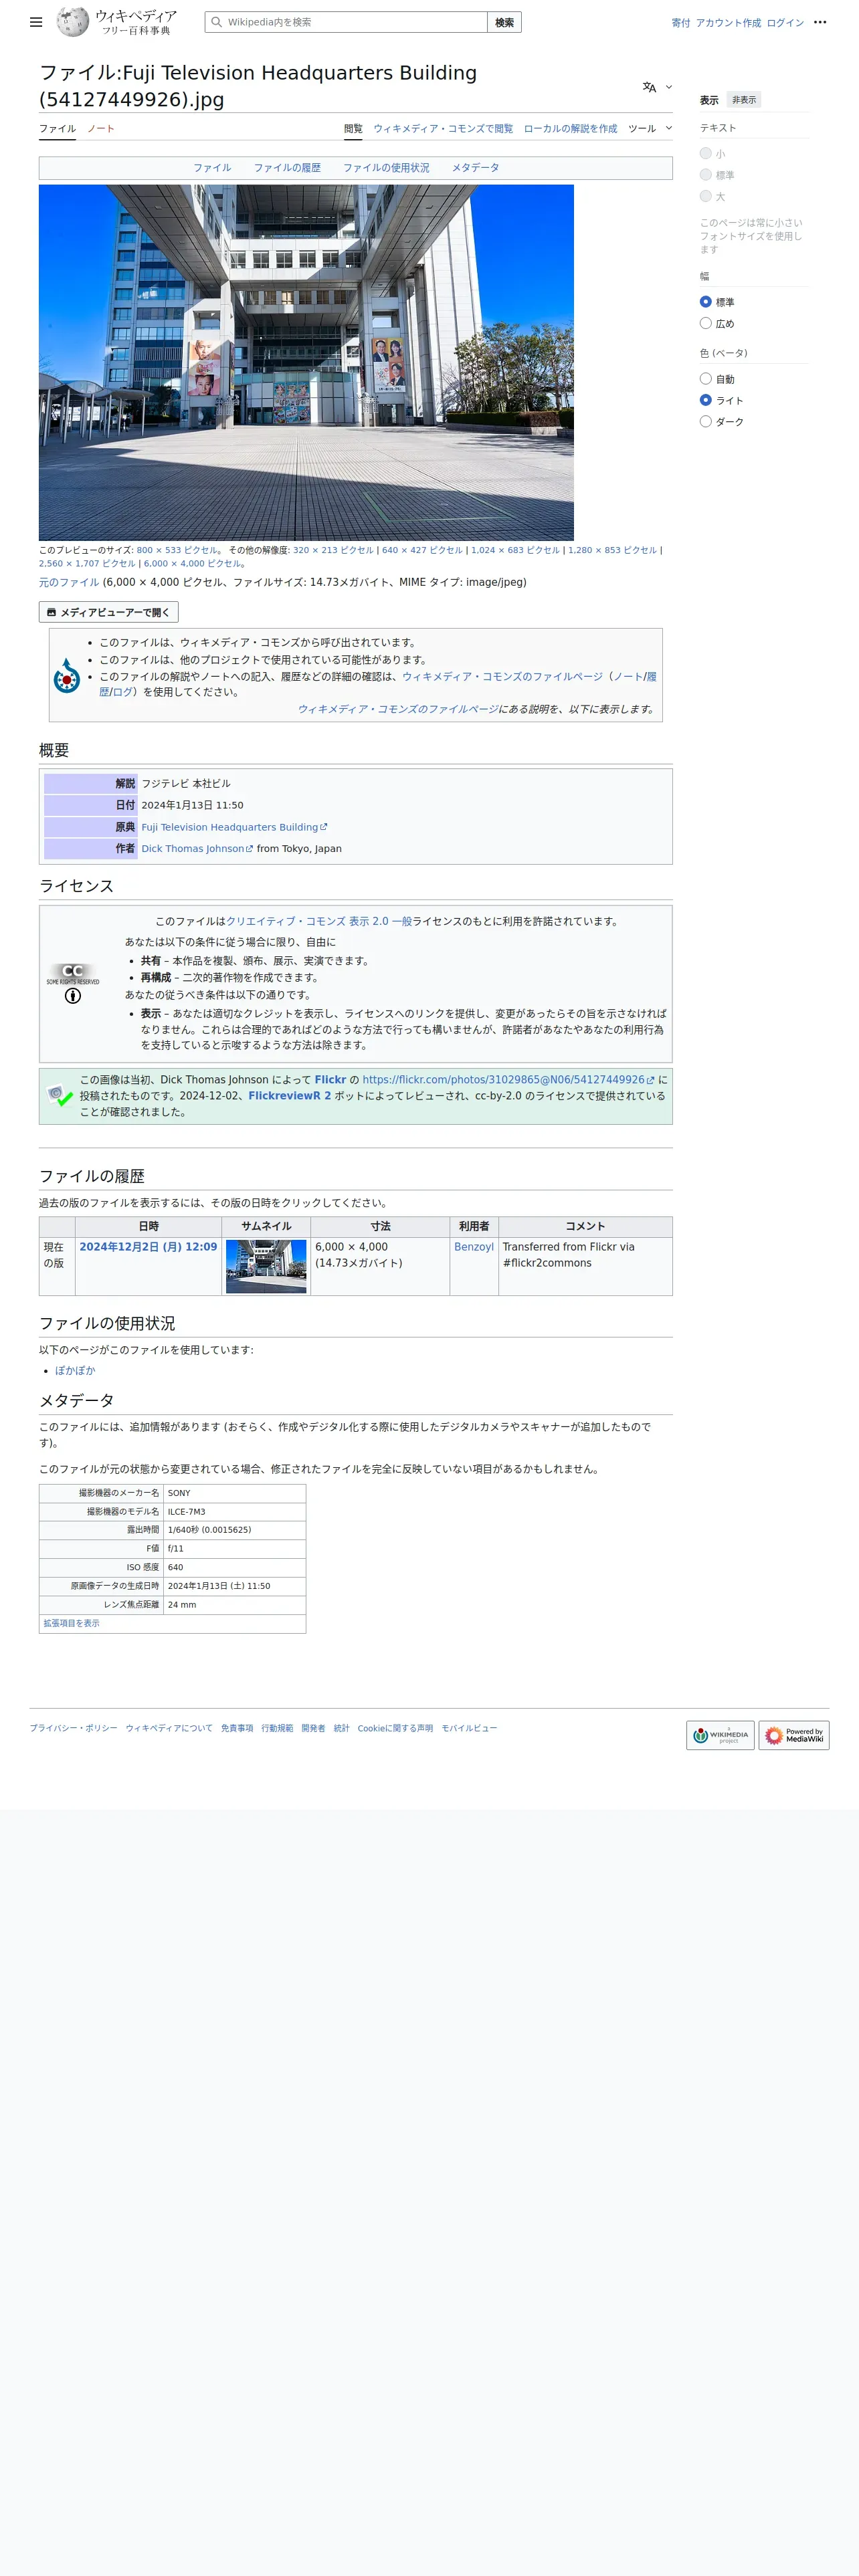The image size is (859, 2576).
Task: Open the 2024年12月2日 (月) 12:09 version
Action: coord(148,1247)
